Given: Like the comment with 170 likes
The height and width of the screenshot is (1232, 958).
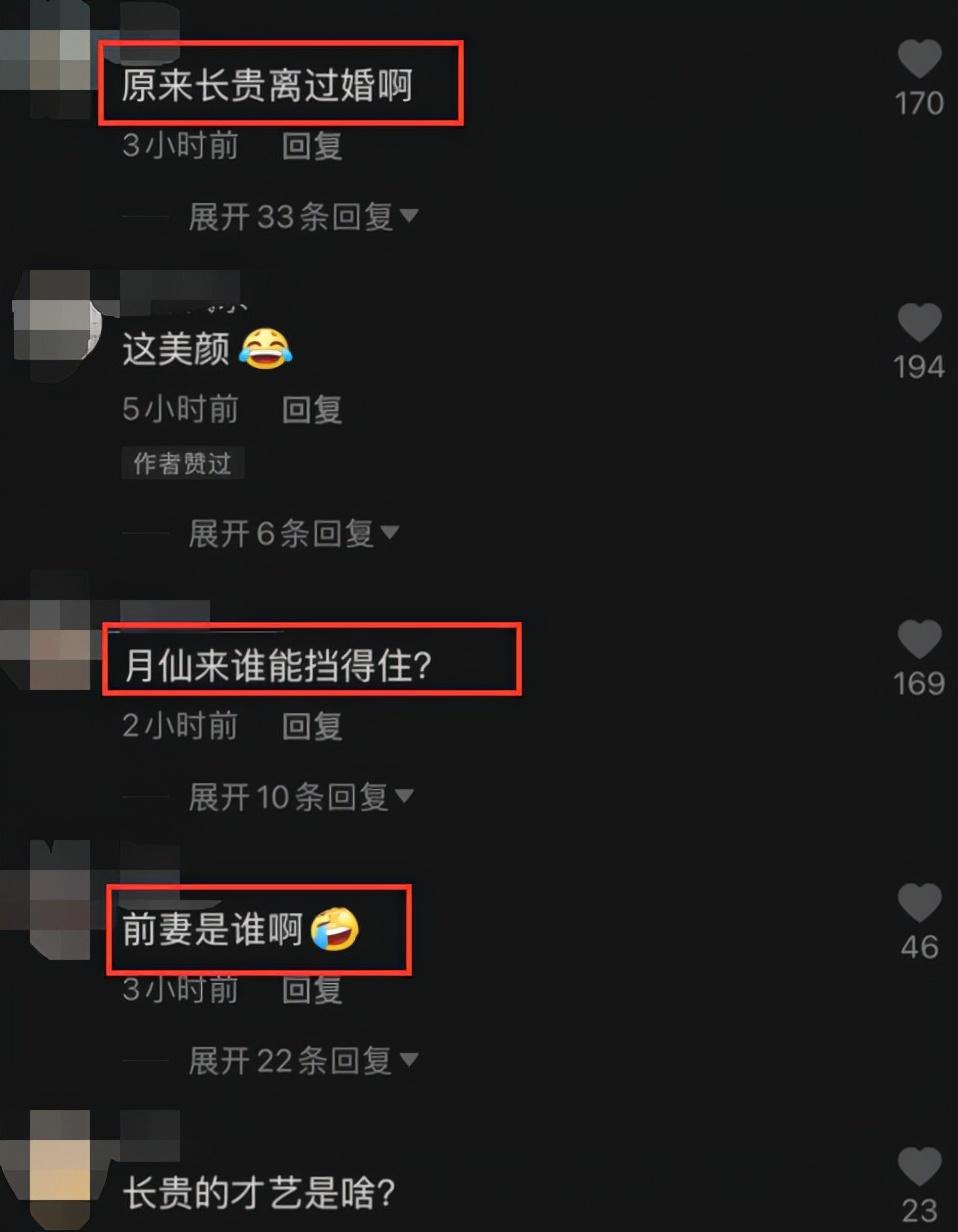Looking at the screenshot, I should pyautogui.click(x=919, y=60).
